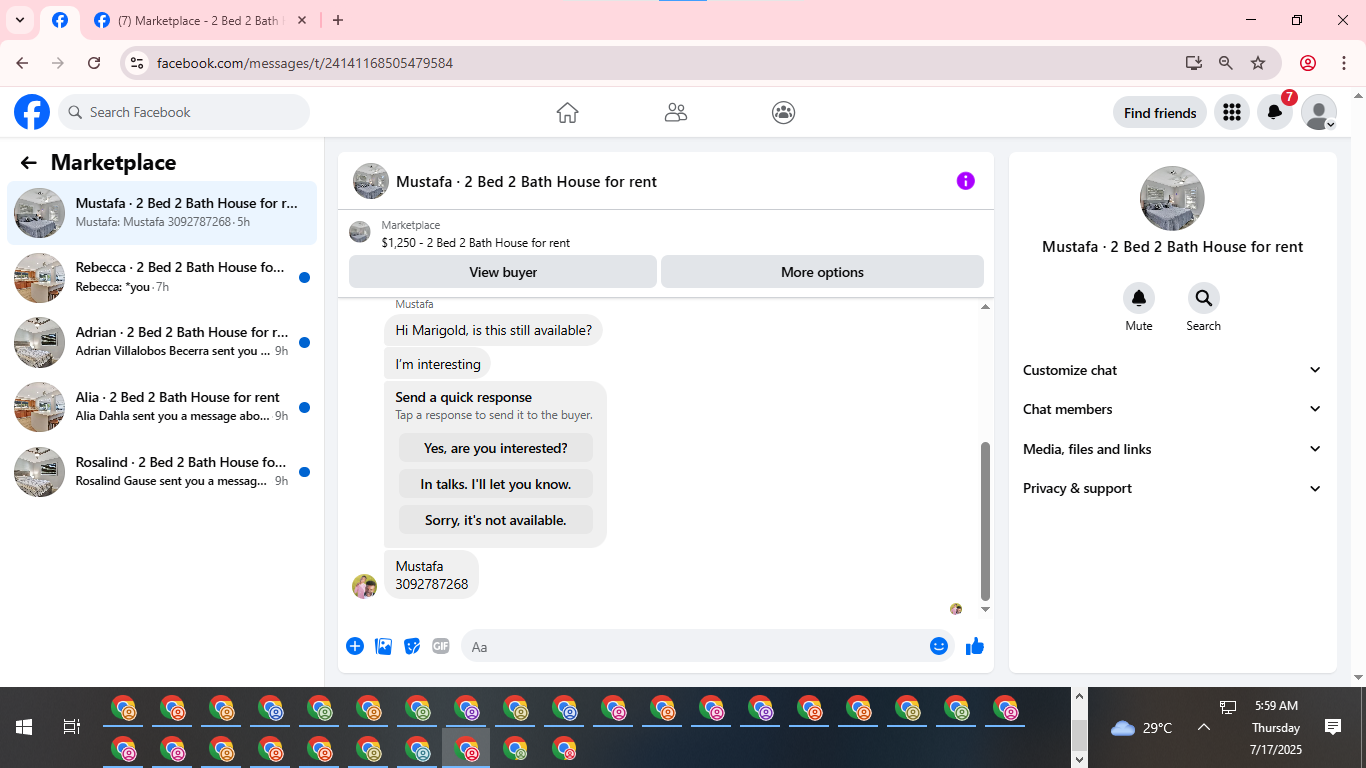
Task: Click the '$1,250 - 2 Bed 2 Bath House for rent' listing text
Action: click(x=476, y=243)
